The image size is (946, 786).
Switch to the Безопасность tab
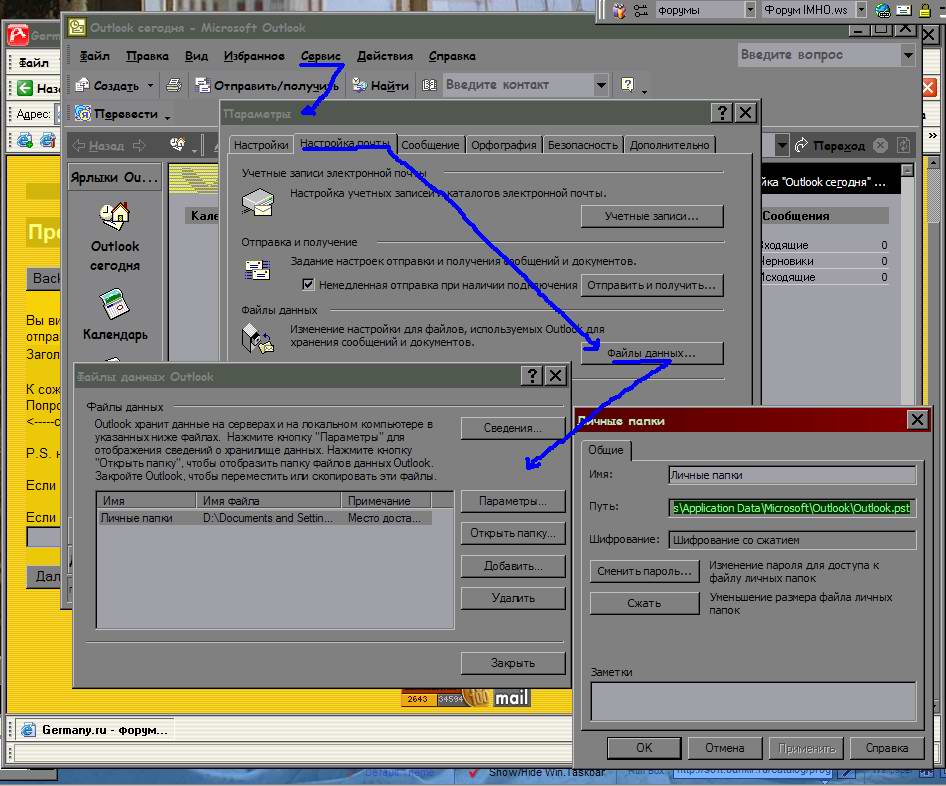pyautogui.click(x=583, y=145)
